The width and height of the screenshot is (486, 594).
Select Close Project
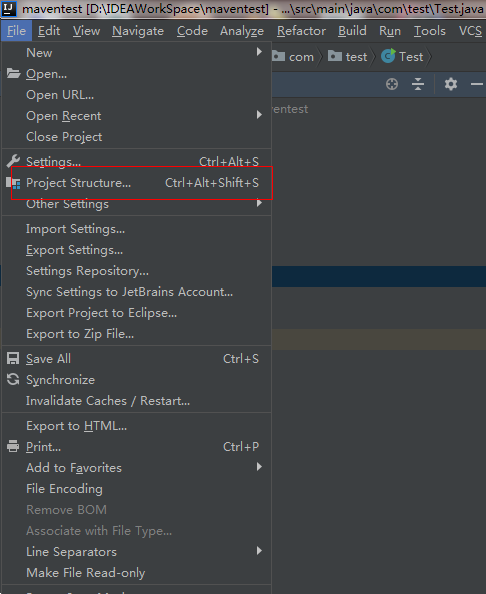pos(137,137)
